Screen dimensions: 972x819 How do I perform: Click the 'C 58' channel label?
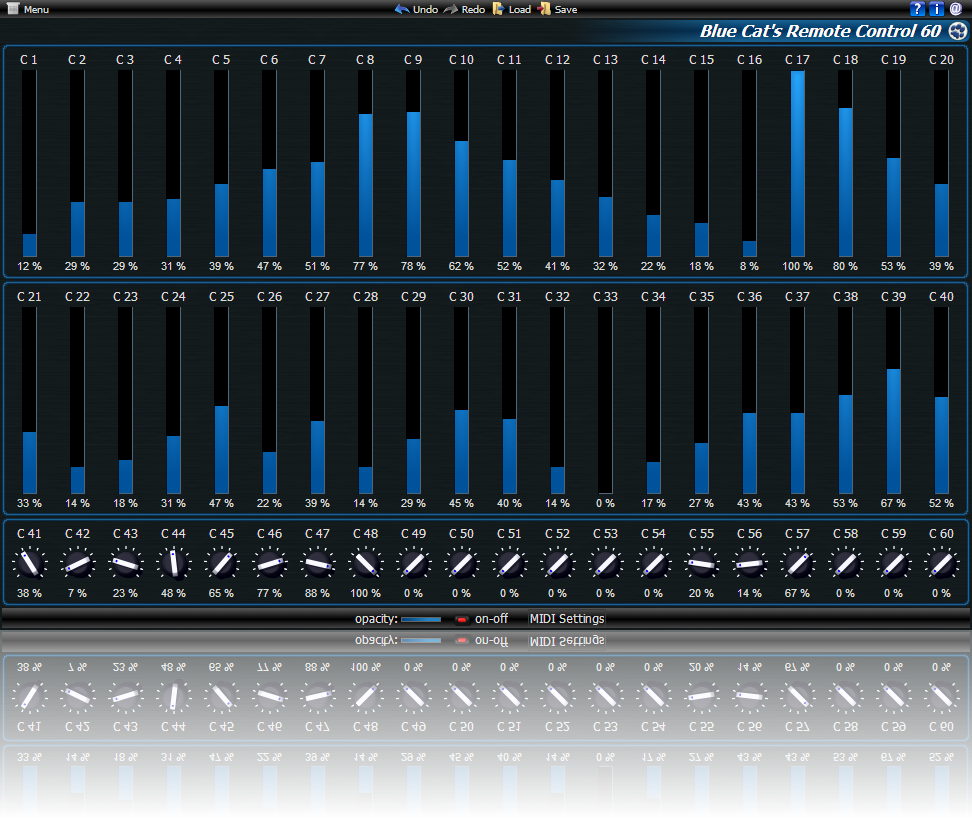click(x=846, y=534)
